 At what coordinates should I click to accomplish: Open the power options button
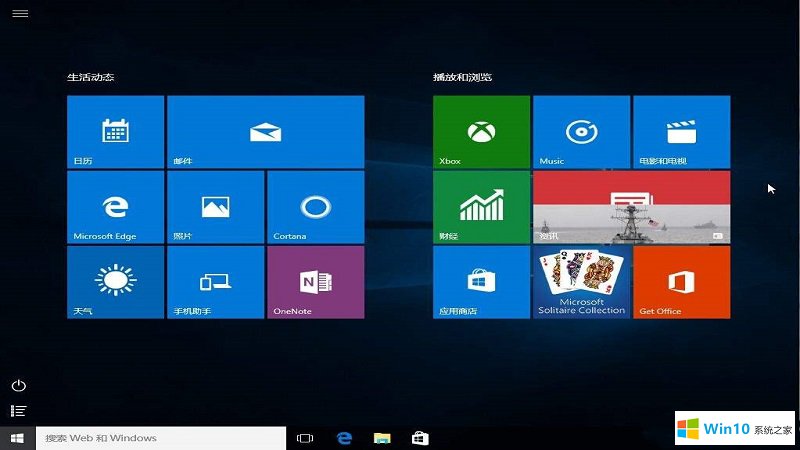(19, 385)
